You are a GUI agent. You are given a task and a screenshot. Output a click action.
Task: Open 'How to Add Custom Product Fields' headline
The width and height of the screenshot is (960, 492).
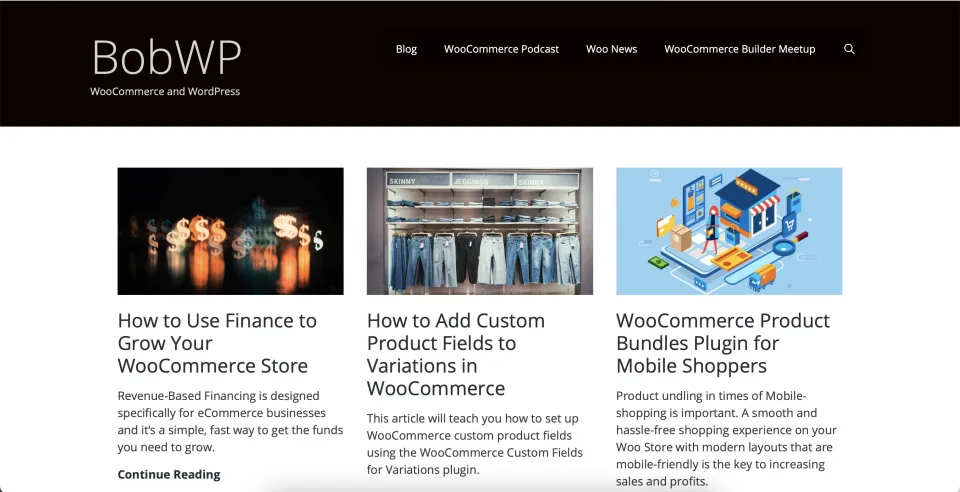point(456,354)
